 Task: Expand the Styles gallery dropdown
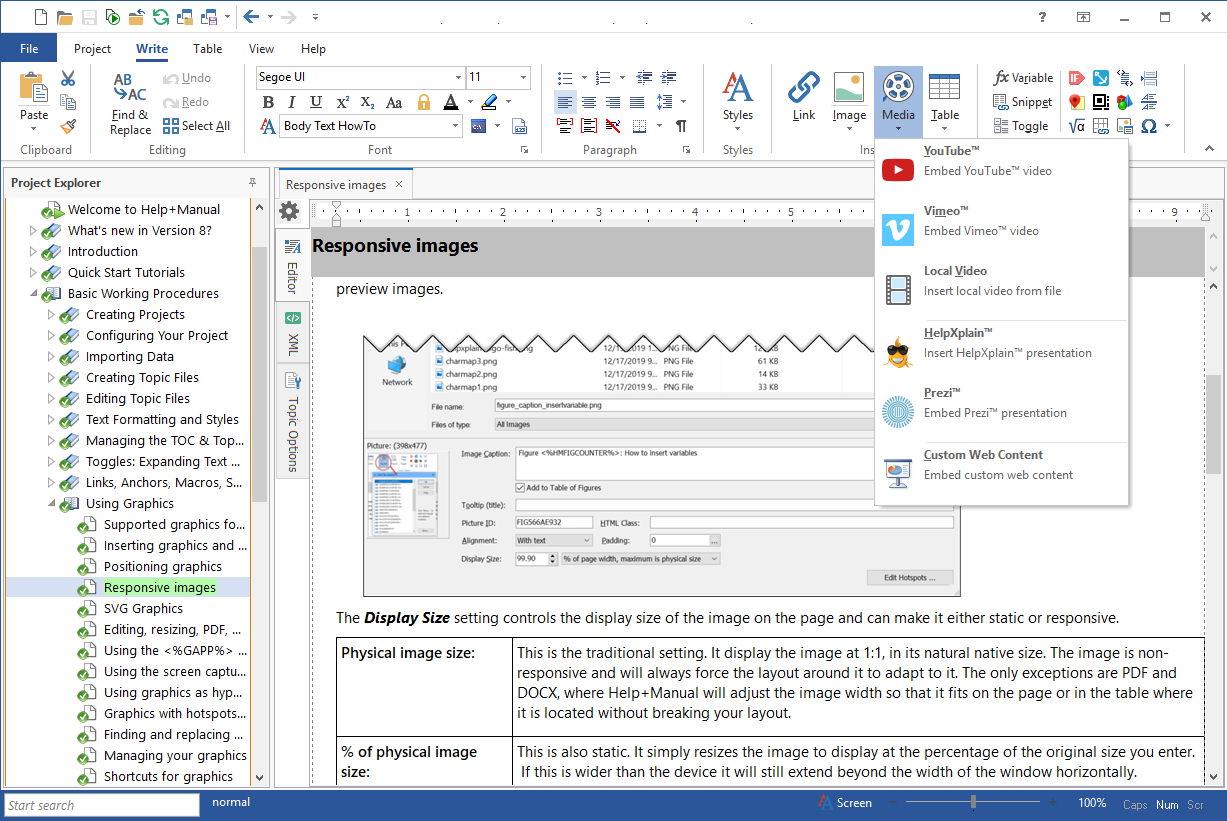tap(738, 129)
